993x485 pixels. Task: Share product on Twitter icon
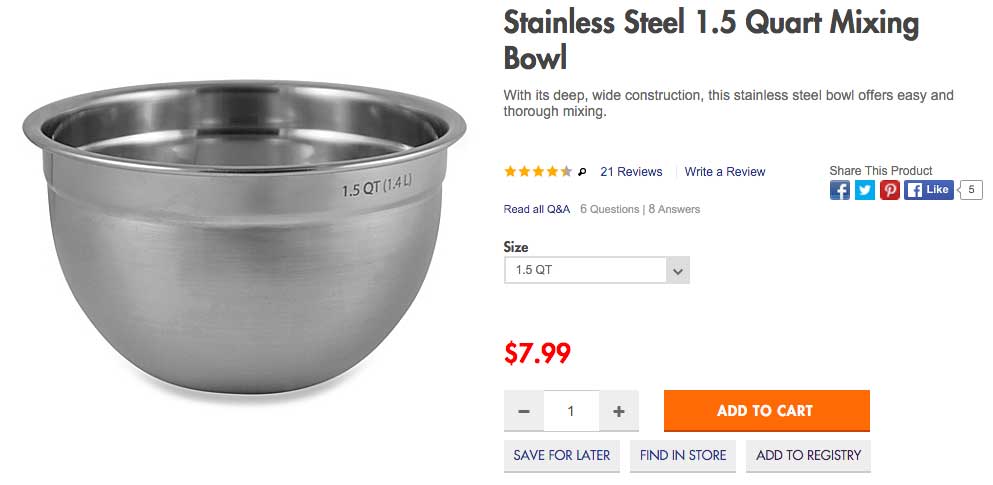(x=864, y=190)
